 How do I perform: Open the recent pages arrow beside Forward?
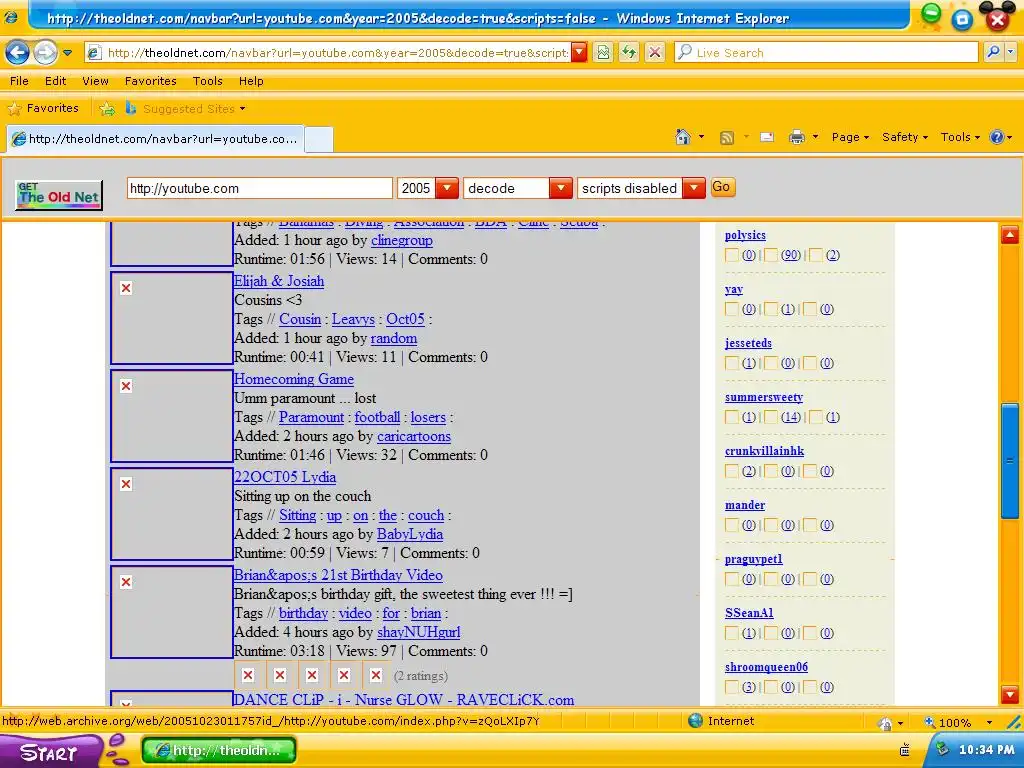[x=67, y=53]
